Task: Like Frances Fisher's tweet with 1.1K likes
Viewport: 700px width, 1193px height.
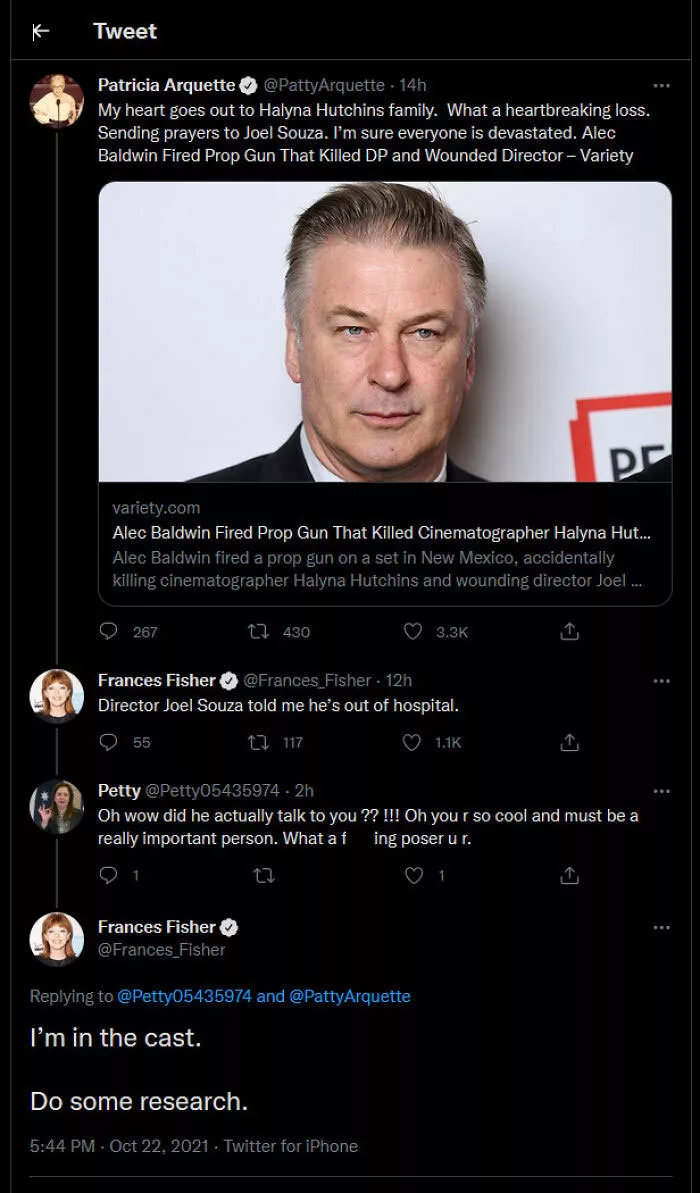Action: (412, 742)
